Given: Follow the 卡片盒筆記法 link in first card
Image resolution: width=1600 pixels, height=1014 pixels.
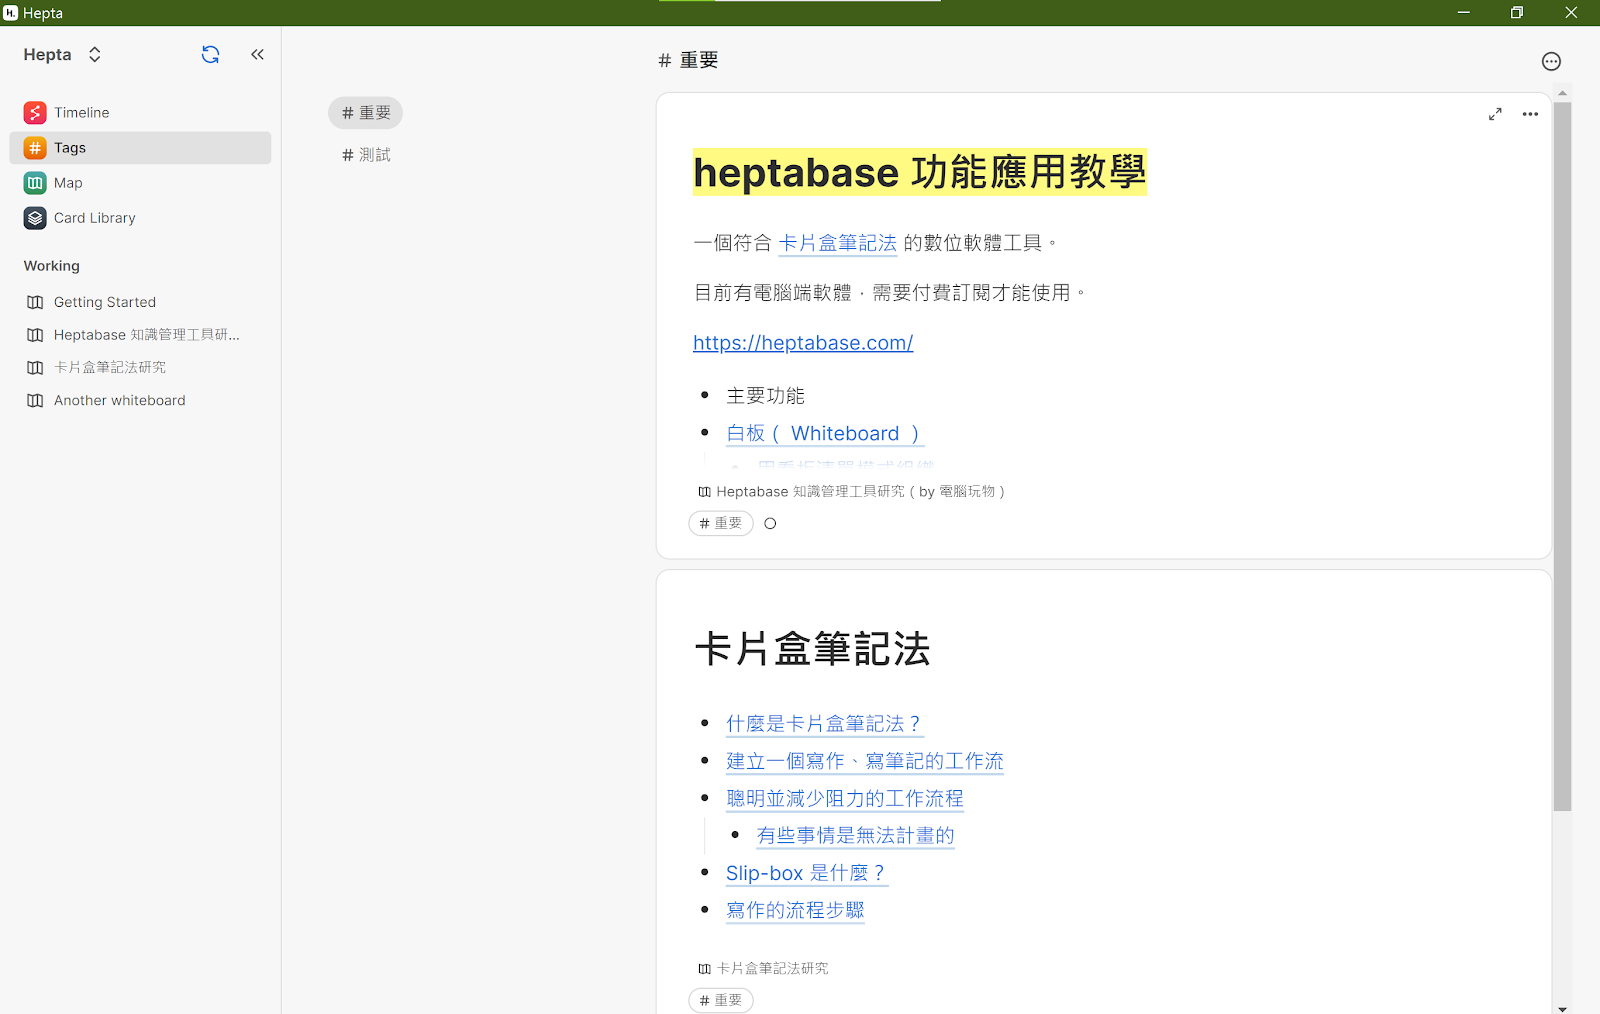Looking at the screenshot, I should tap(838, 243).
